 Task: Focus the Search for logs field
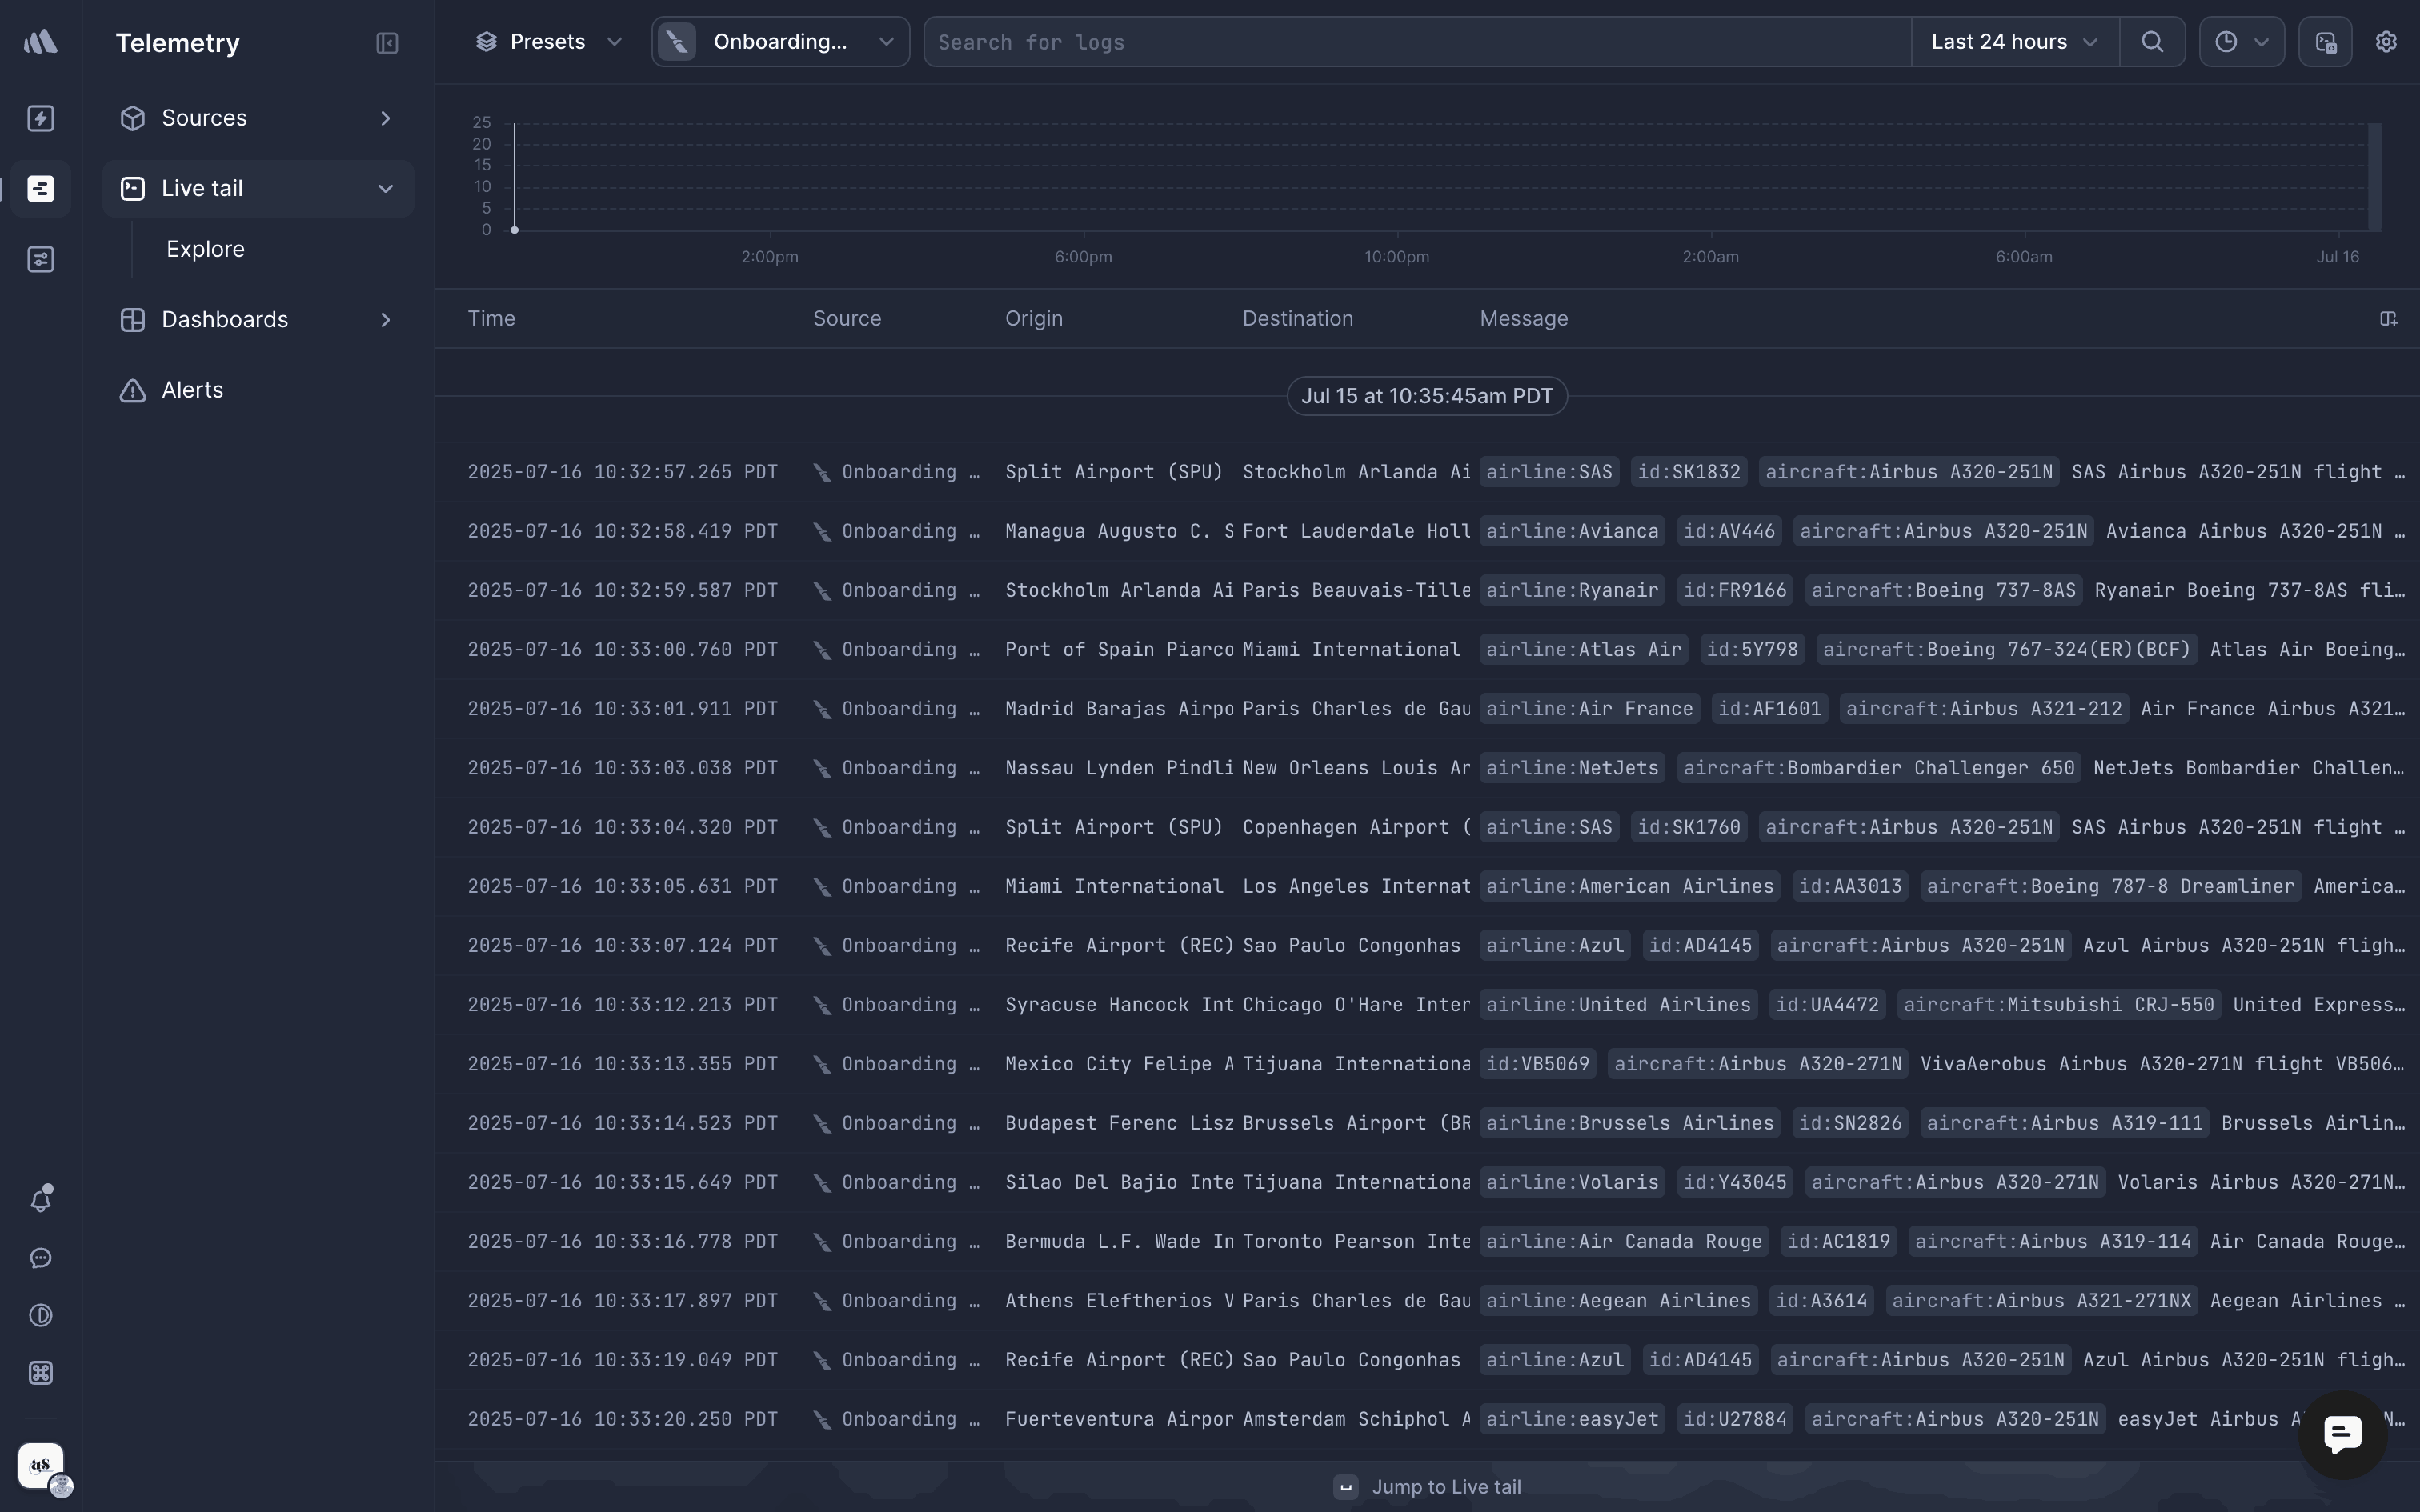click(x=1416, y=42)
